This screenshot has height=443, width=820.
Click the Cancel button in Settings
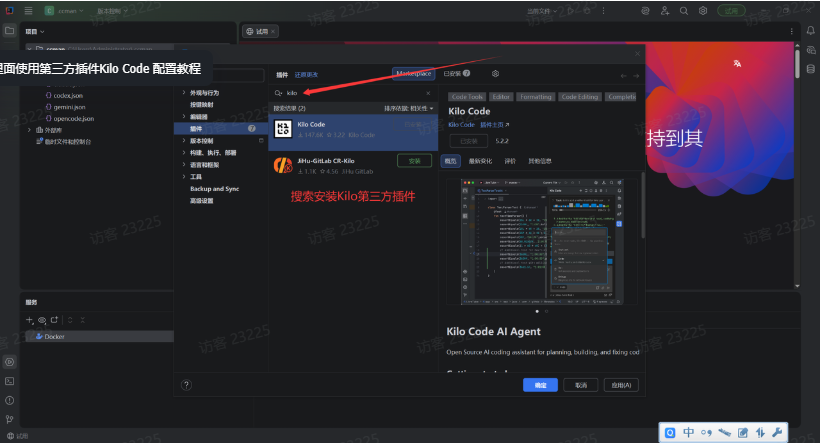click(x=580, y=385)
